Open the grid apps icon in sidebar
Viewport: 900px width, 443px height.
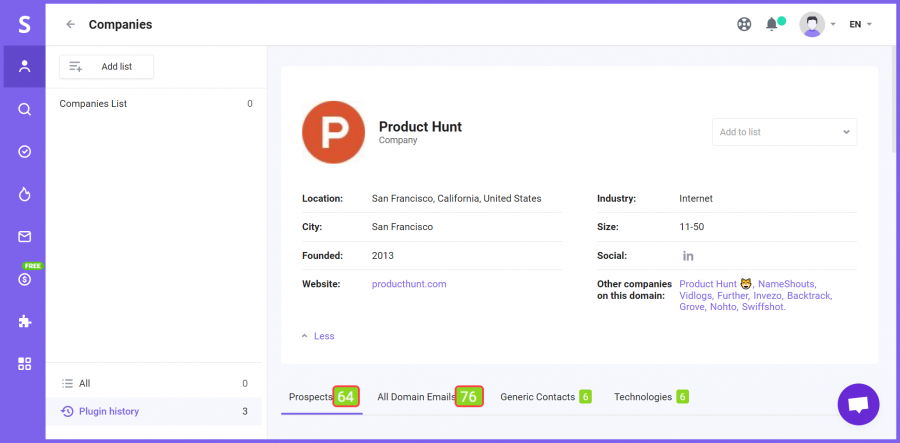[x=24, y=364]
